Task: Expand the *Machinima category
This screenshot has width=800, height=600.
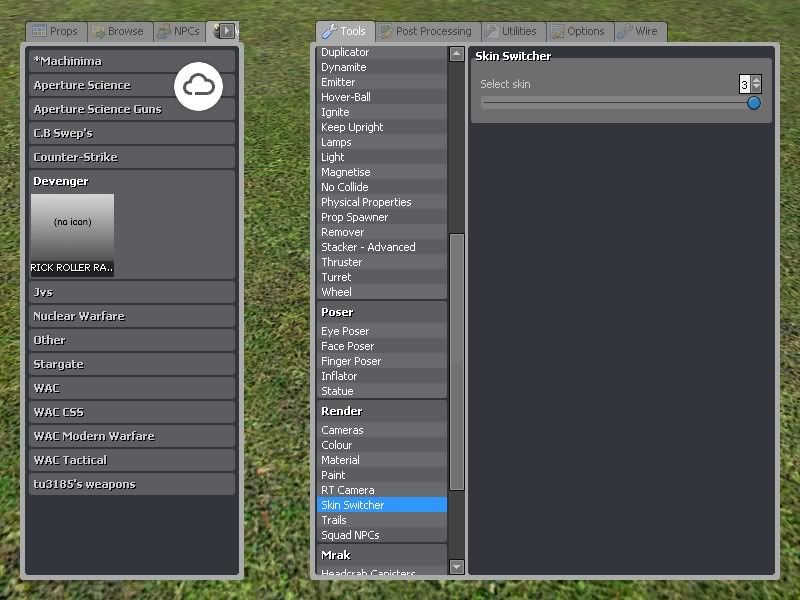Action: (132, 61)
